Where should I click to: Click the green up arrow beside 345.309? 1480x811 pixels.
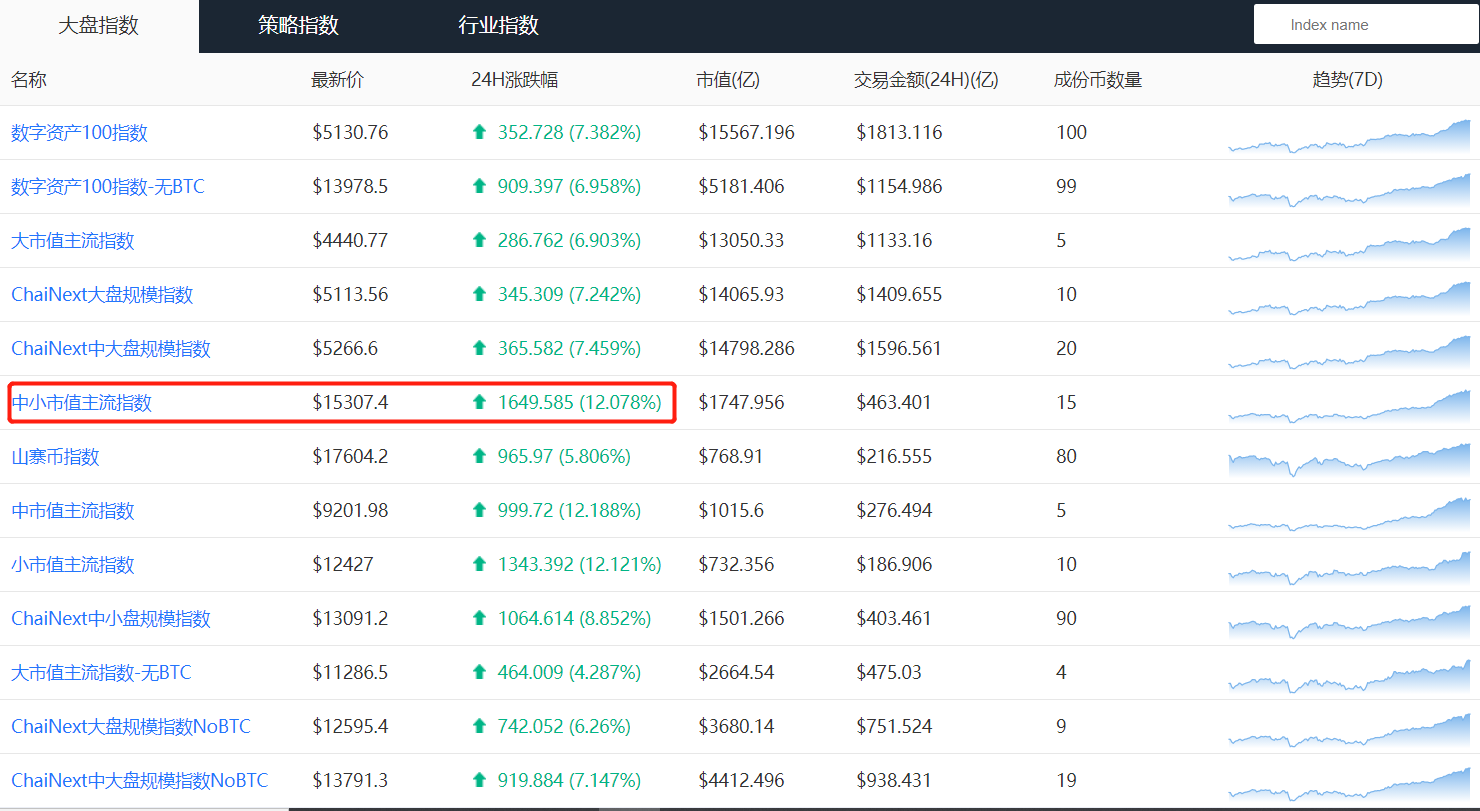point(479,294)
